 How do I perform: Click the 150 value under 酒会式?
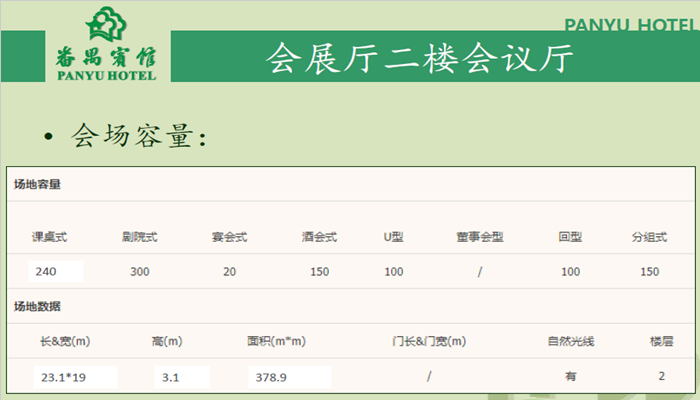tap(320, 272)
